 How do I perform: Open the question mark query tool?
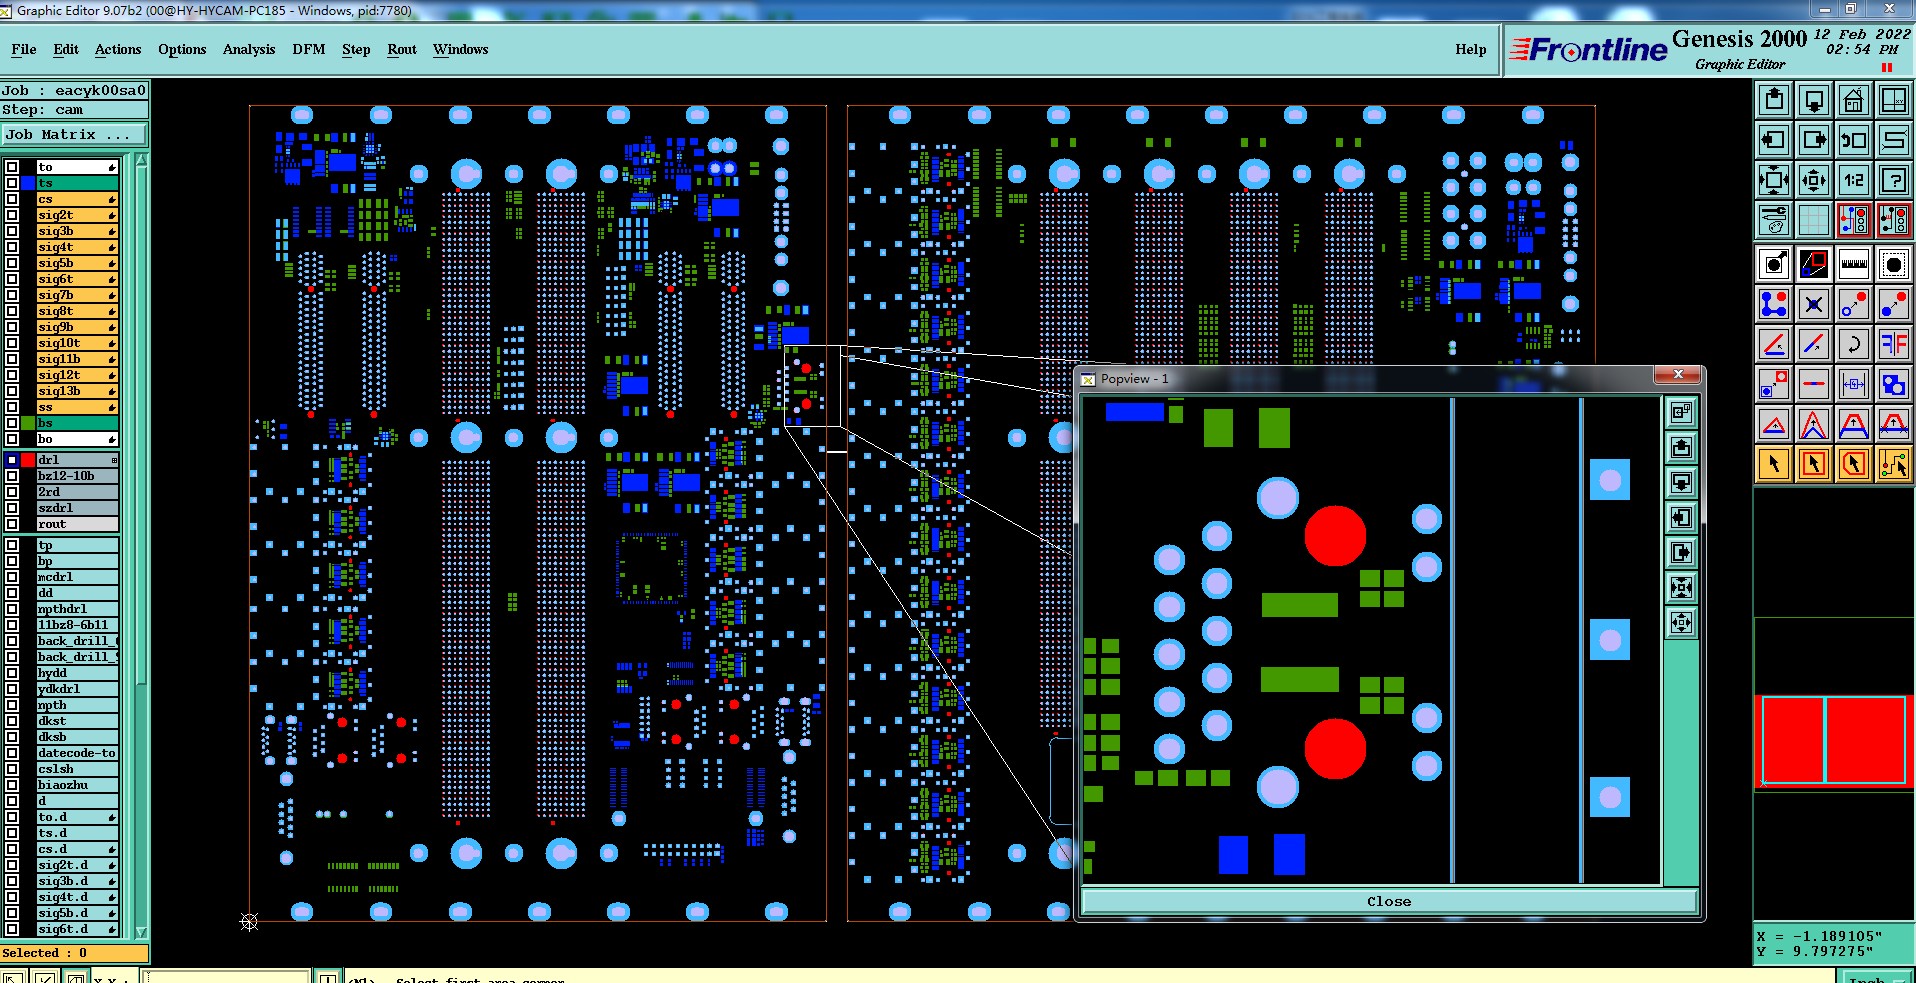pos(1894,180)
